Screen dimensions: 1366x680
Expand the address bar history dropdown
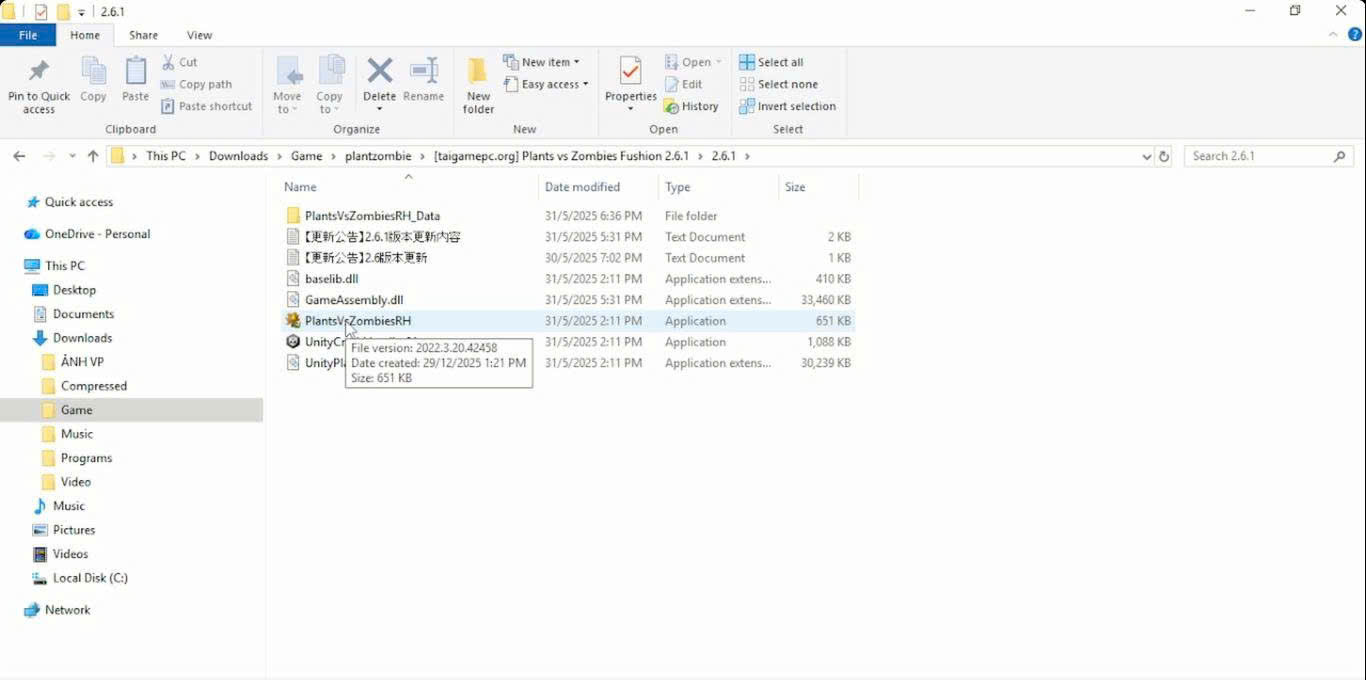[x=1146, y=156]
